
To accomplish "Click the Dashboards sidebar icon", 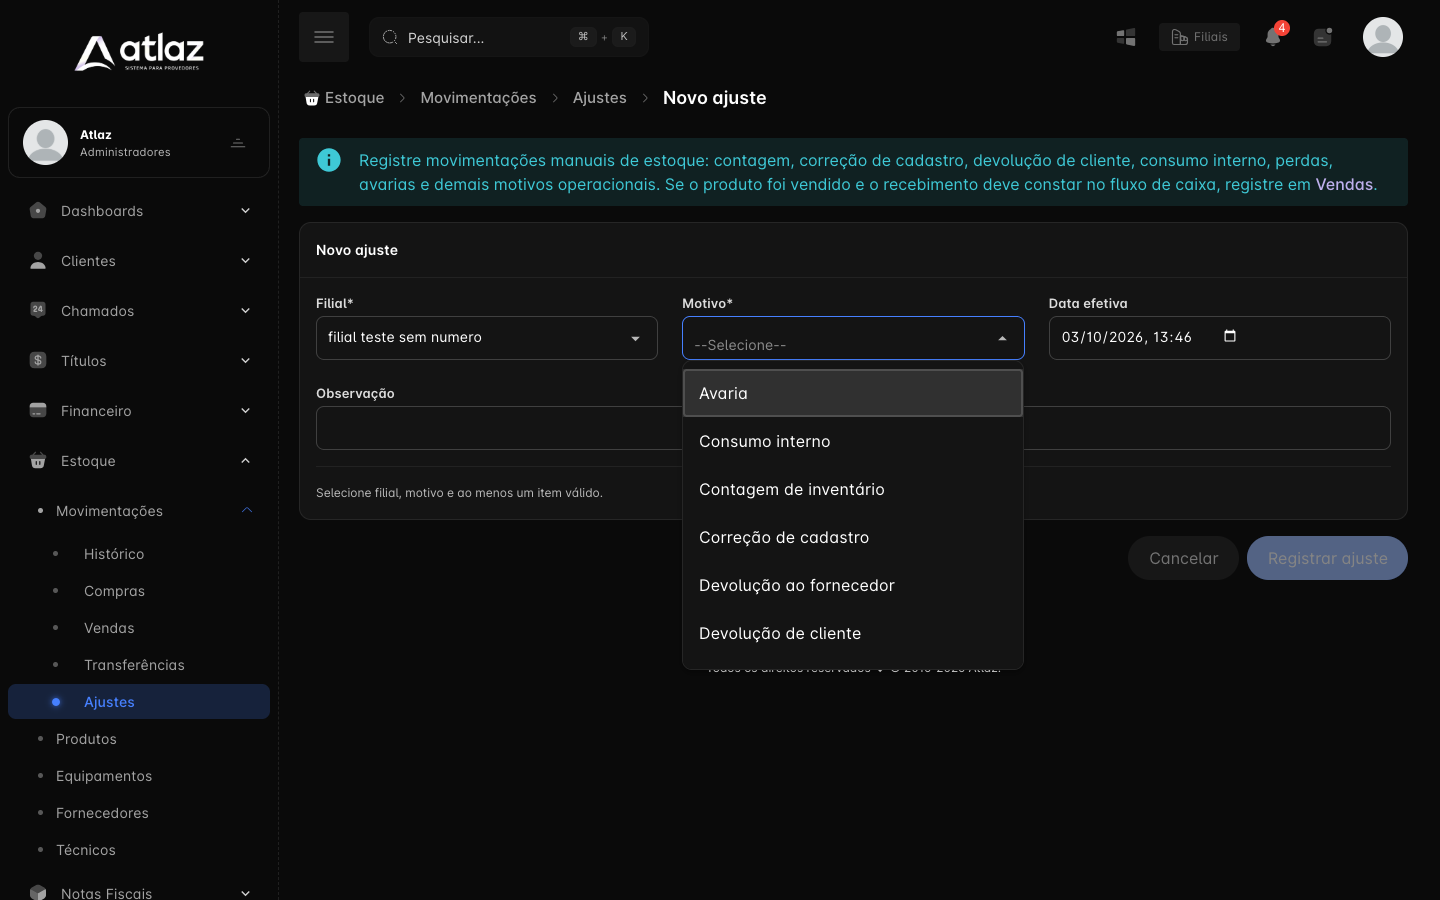I will point(38,210).
